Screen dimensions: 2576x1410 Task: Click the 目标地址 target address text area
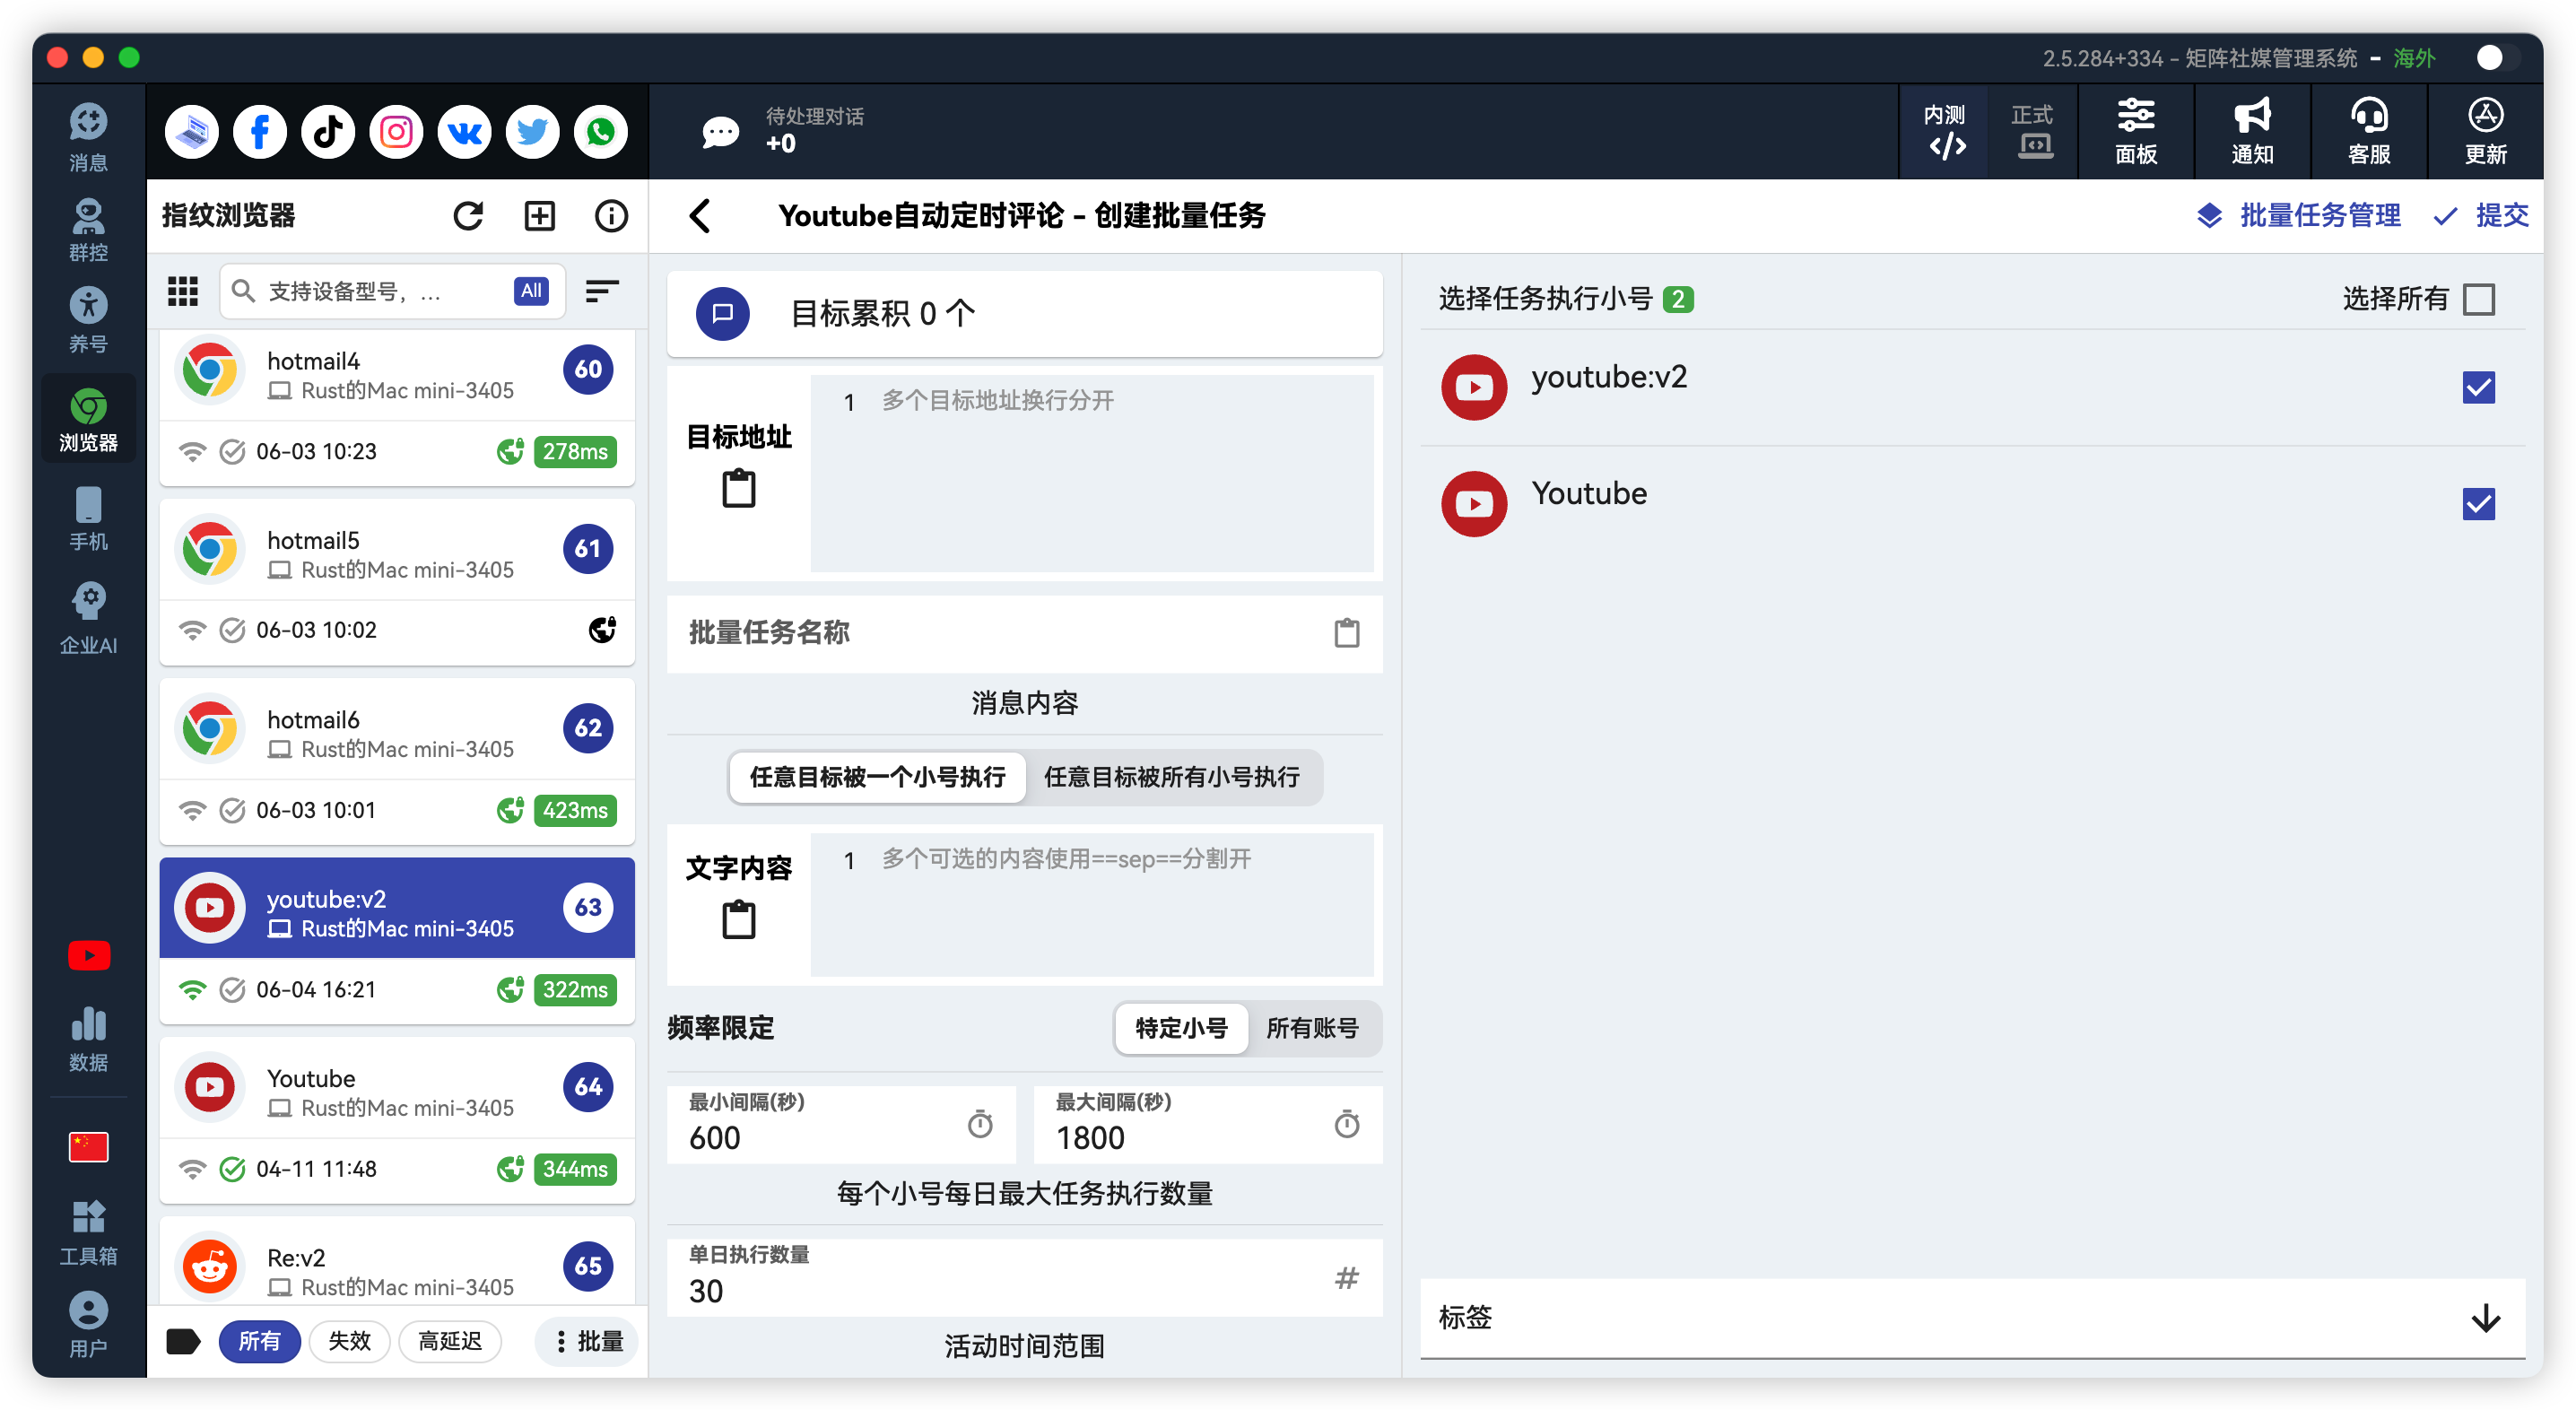pyautogui.click(x=1092, y=473)
